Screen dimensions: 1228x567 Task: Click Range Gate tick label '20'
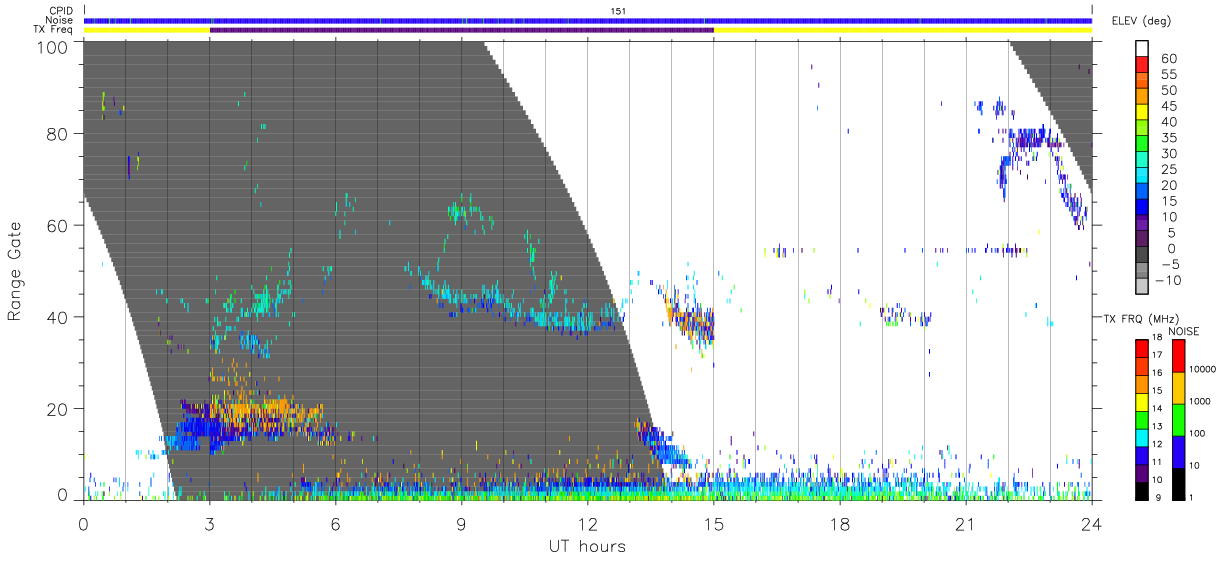point(58,408)
